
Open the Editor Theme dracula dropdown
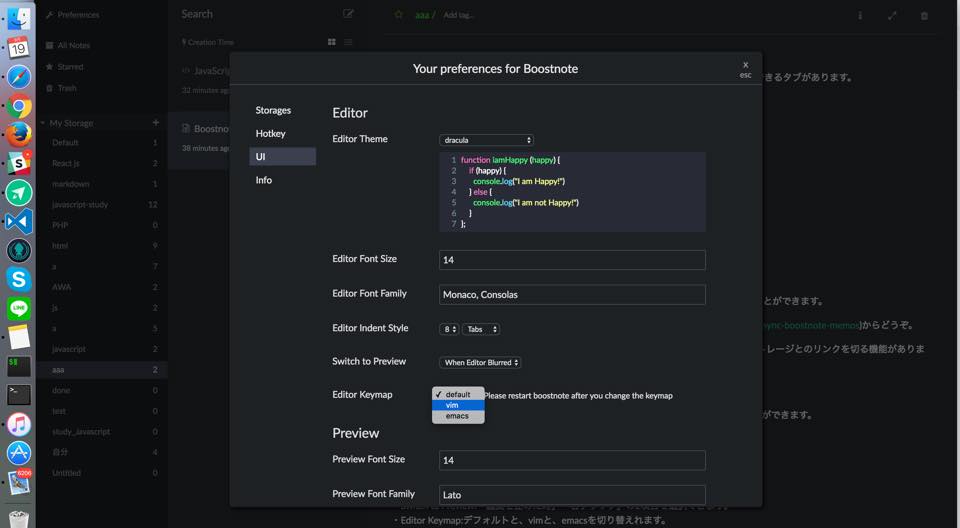pos(487,140)
